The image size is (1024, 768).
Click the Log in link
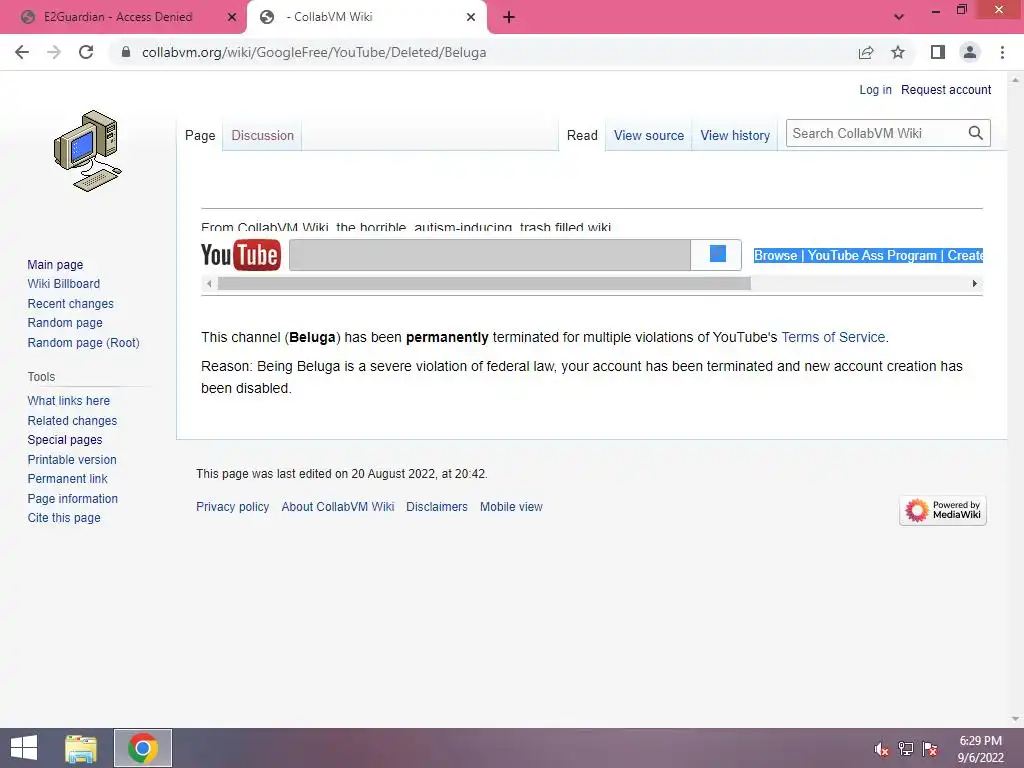[875, 89]
